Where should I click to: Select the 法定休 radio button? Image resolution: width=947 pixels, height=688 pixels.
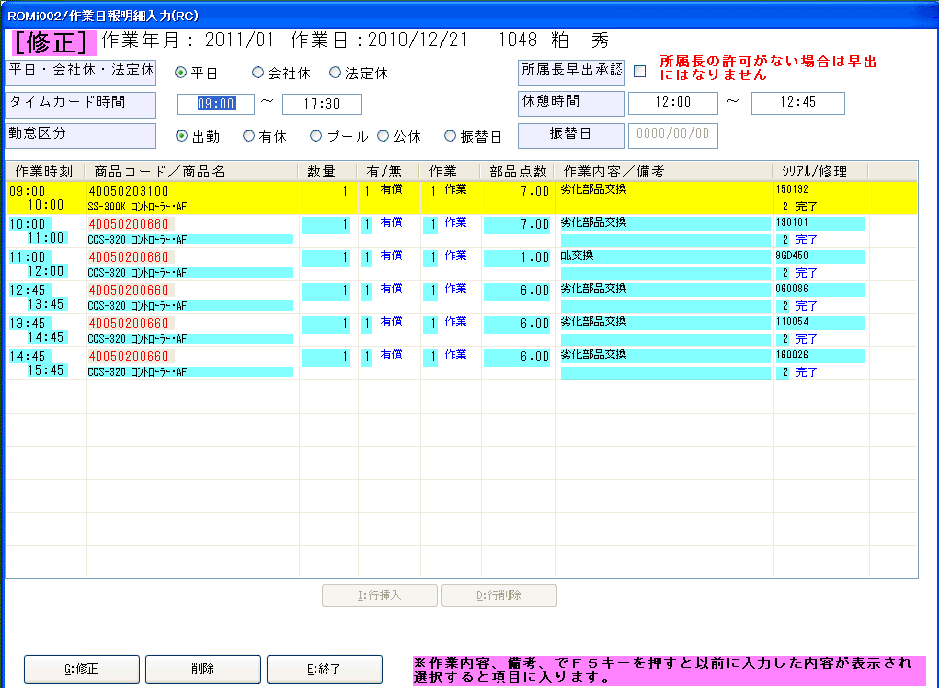click(x=335, y=72)
